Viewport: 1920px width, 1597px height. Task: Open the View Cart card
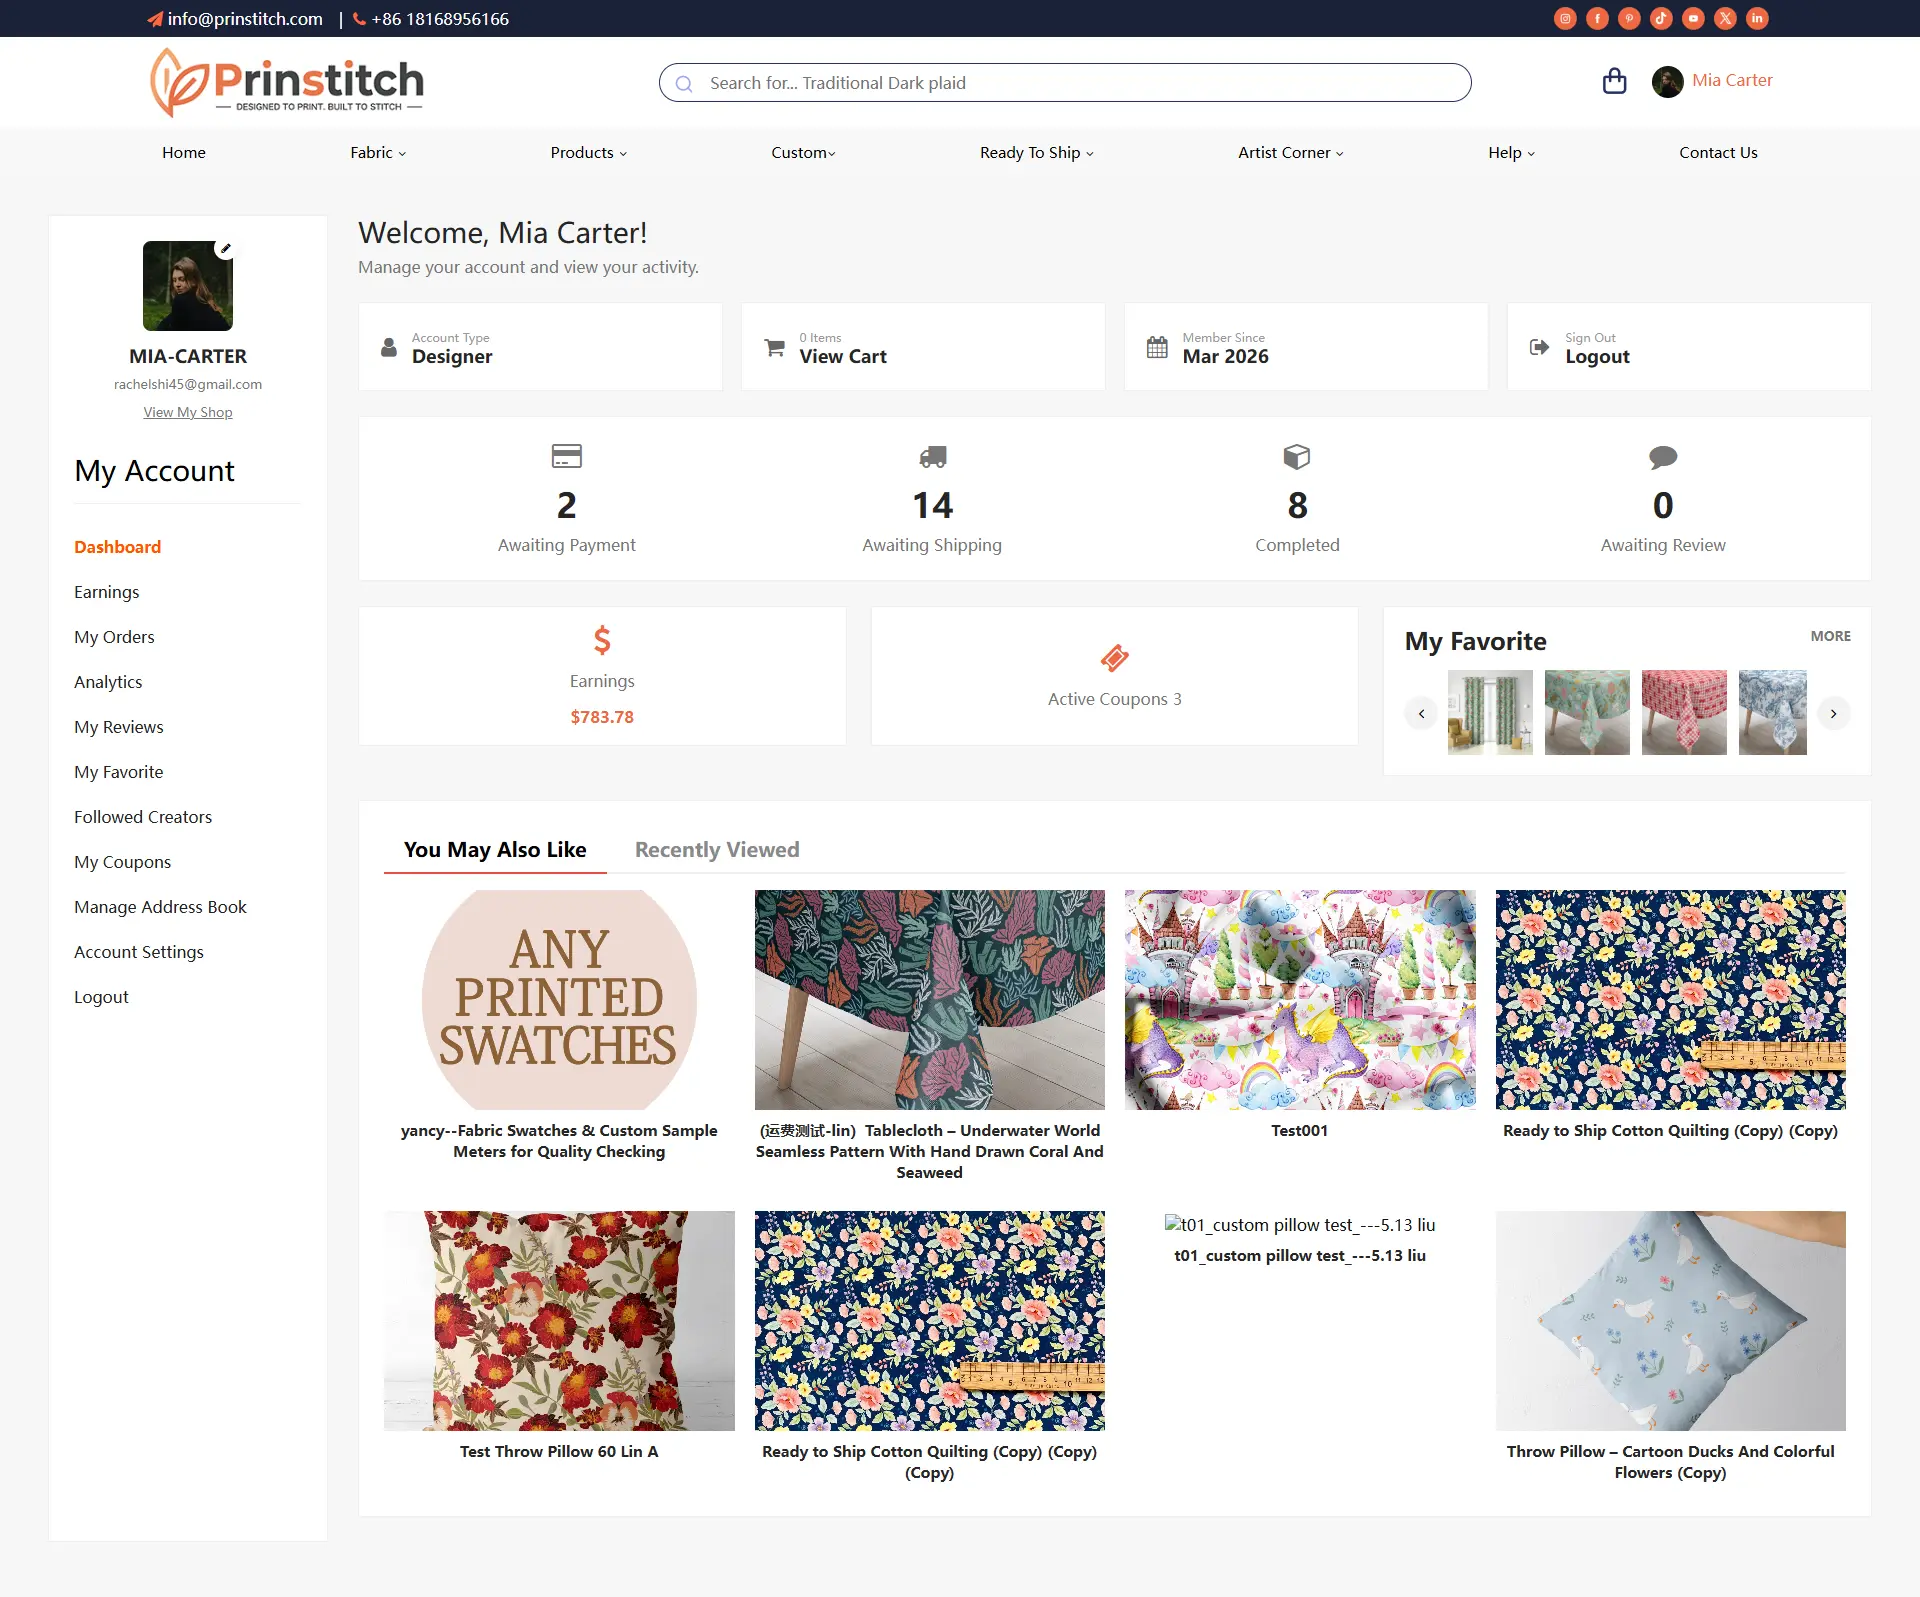point(923,347)
